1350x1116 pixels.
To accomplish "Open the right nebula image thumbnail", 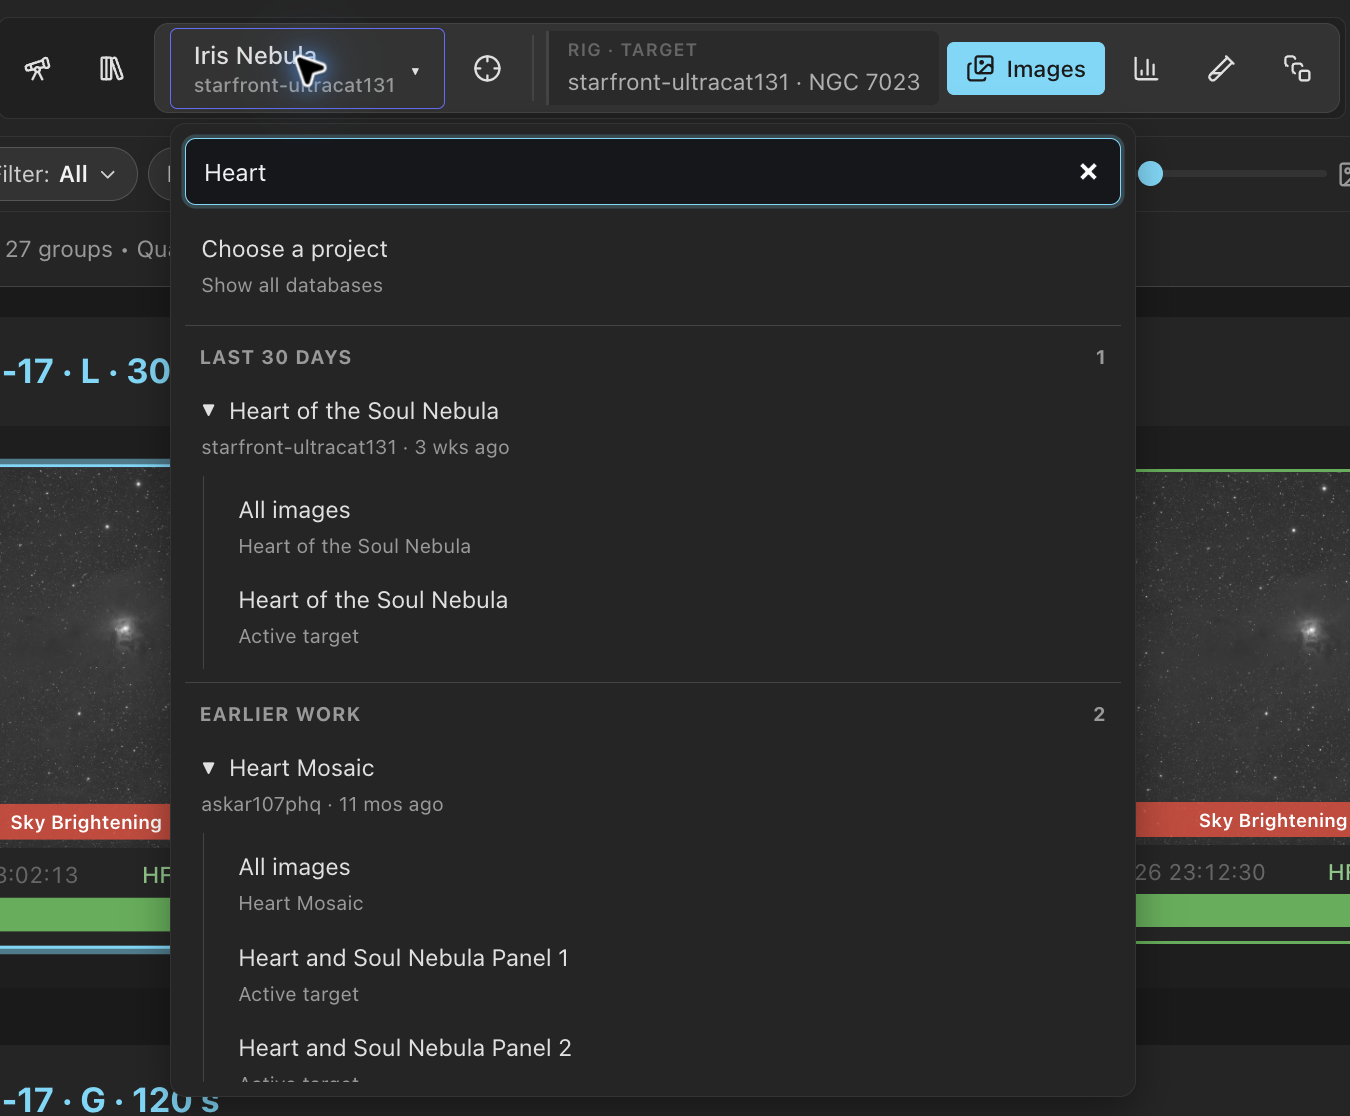I will click(x=1243, y=636).
